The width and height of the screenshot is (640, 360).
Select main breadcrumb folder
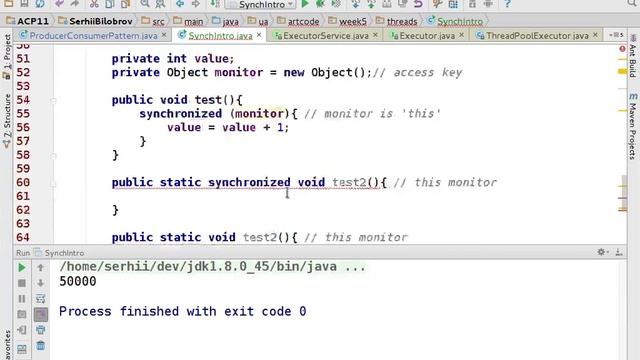(x=188, y=21)
